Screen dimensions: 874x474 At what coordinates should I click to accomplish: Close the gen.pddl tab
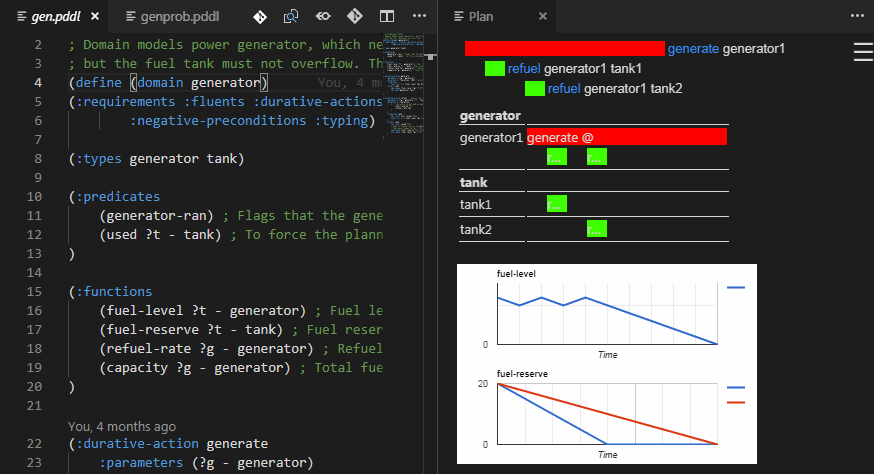pyautogui.click(x=95, y=16)
